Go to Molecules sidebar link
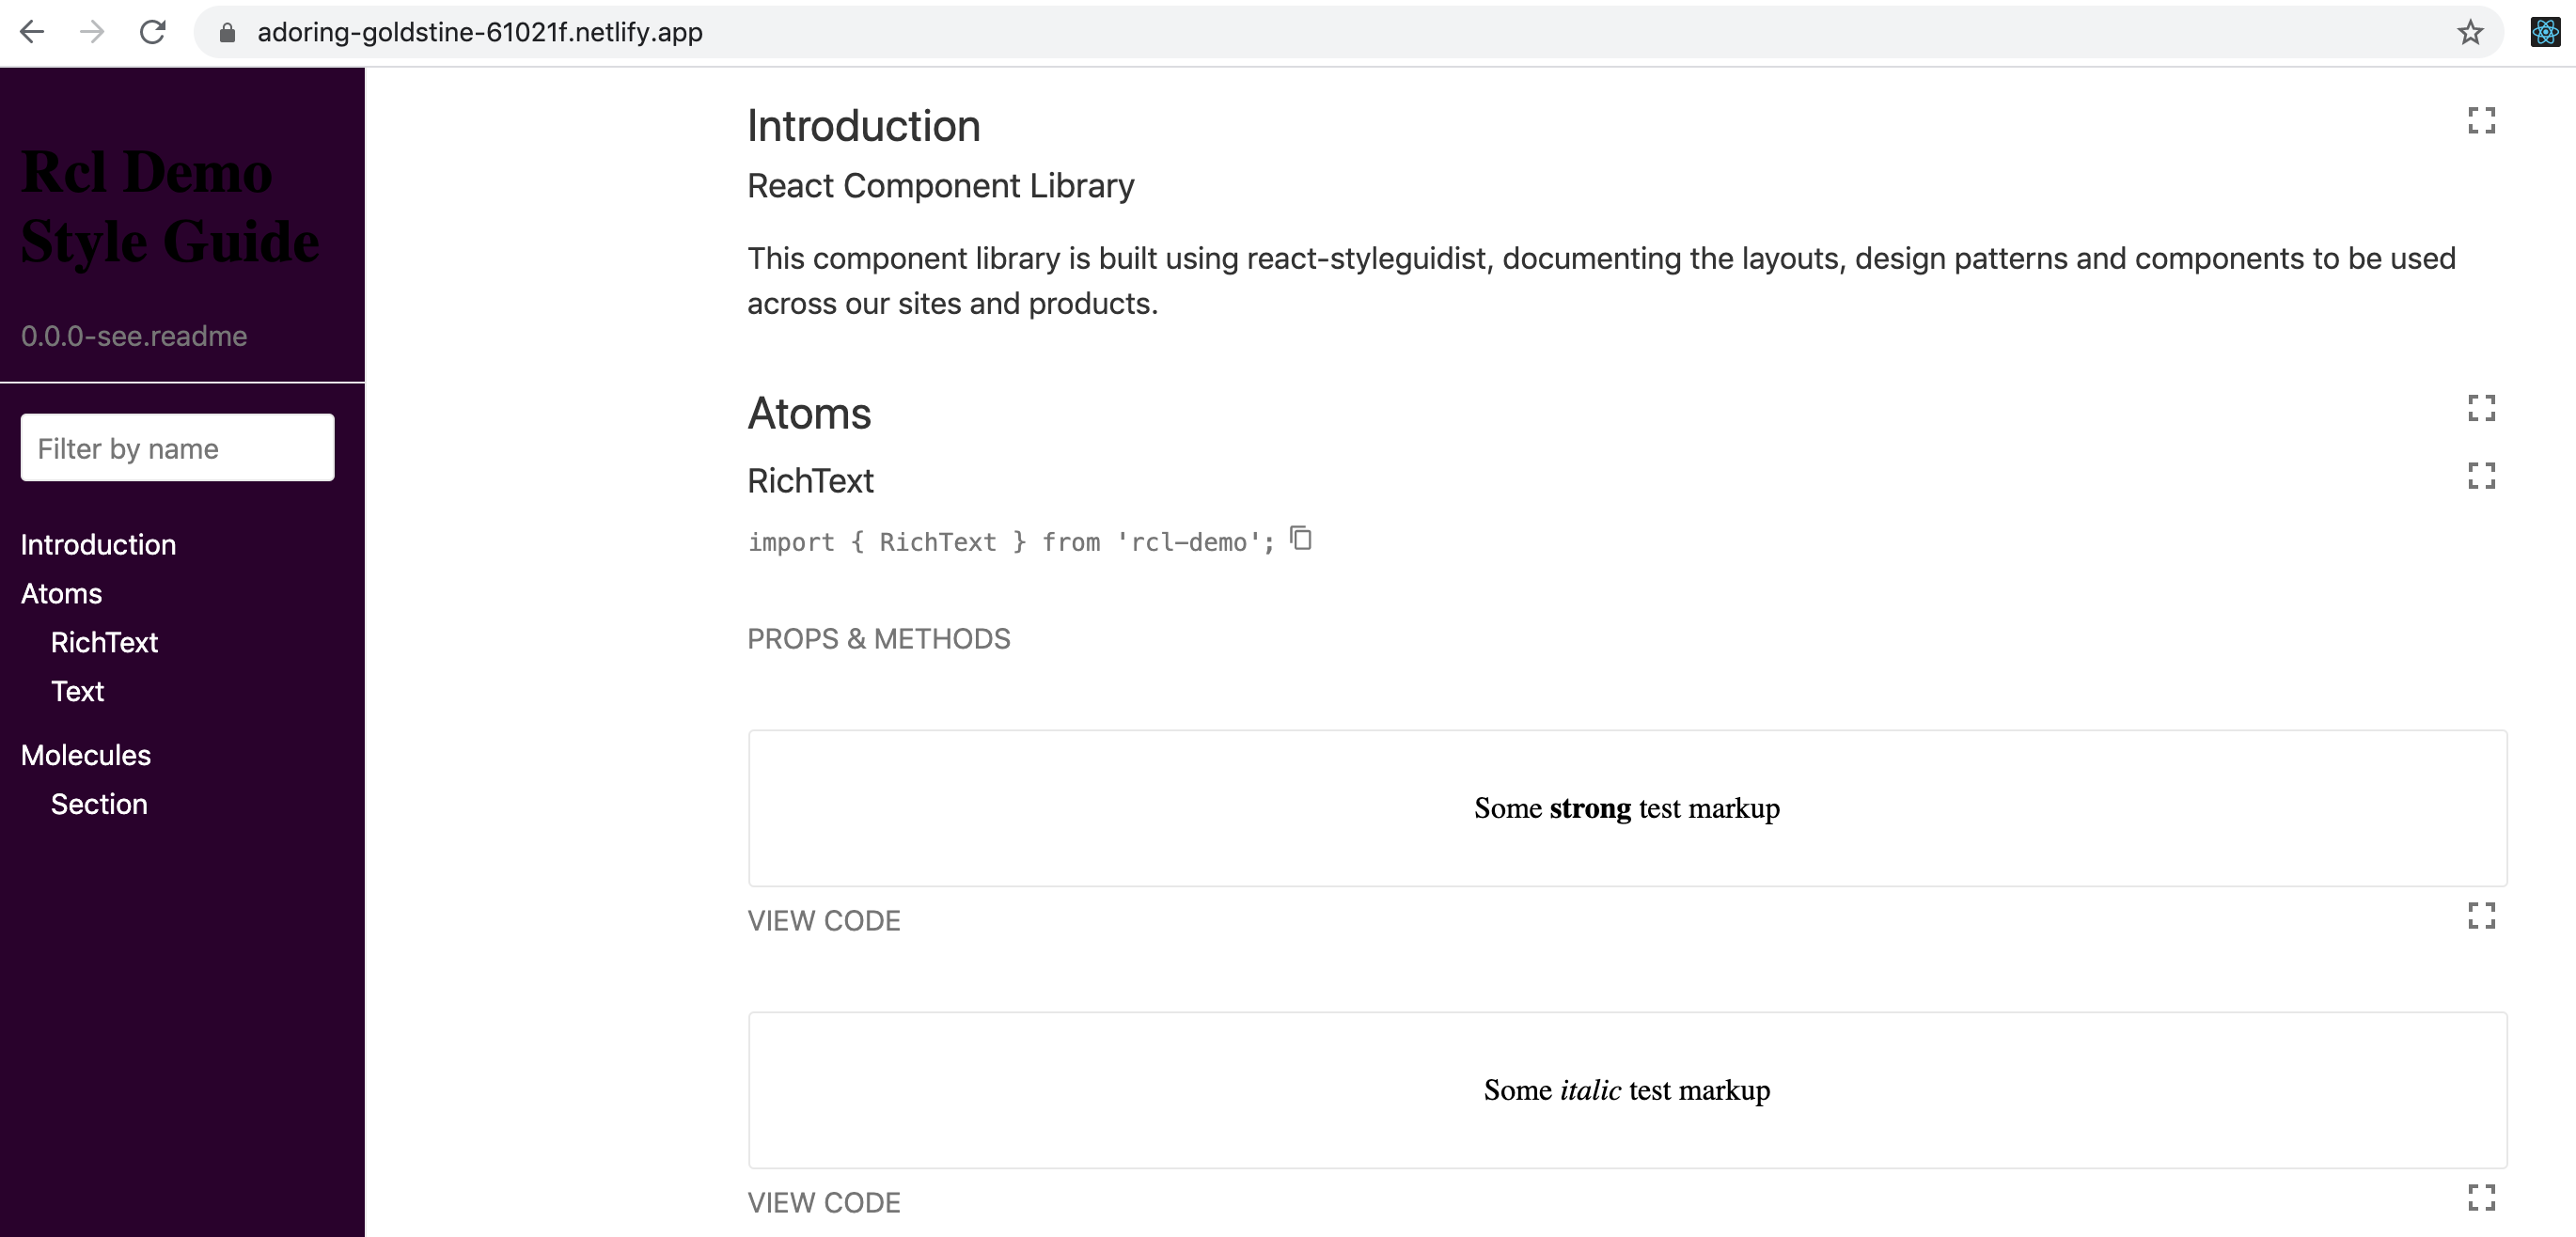The image size is (2576, 1237). tap(86, 755)
